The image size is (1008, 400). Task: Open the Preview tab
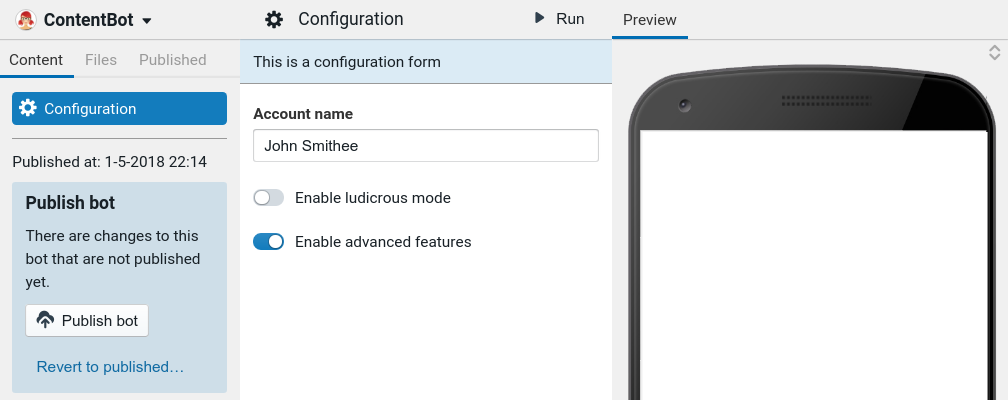[650, 20]
